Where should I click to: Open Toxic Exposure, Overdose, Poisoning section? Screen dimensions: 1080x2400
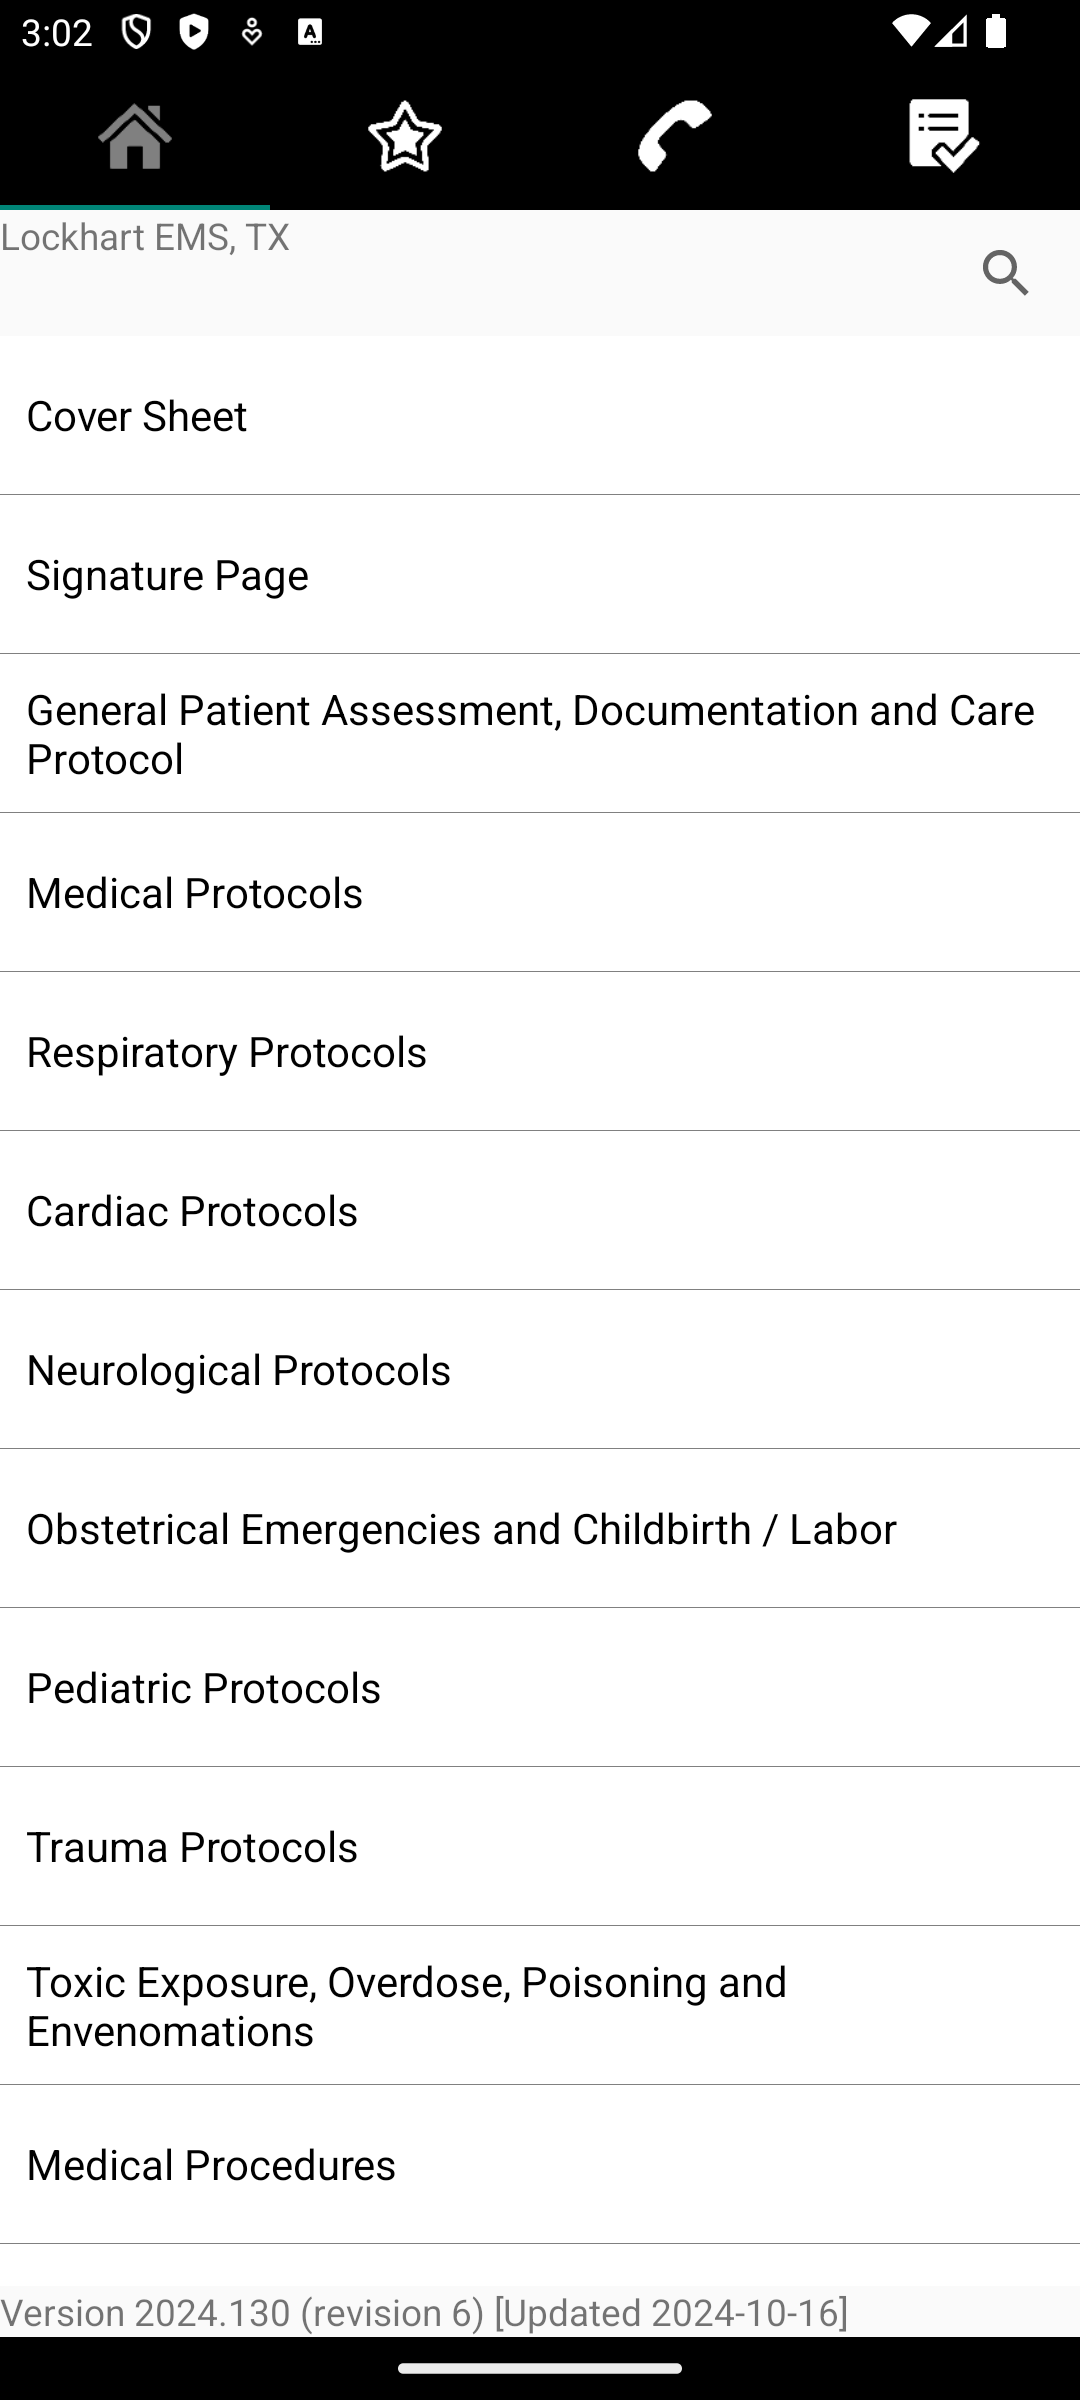point(540,2006)
